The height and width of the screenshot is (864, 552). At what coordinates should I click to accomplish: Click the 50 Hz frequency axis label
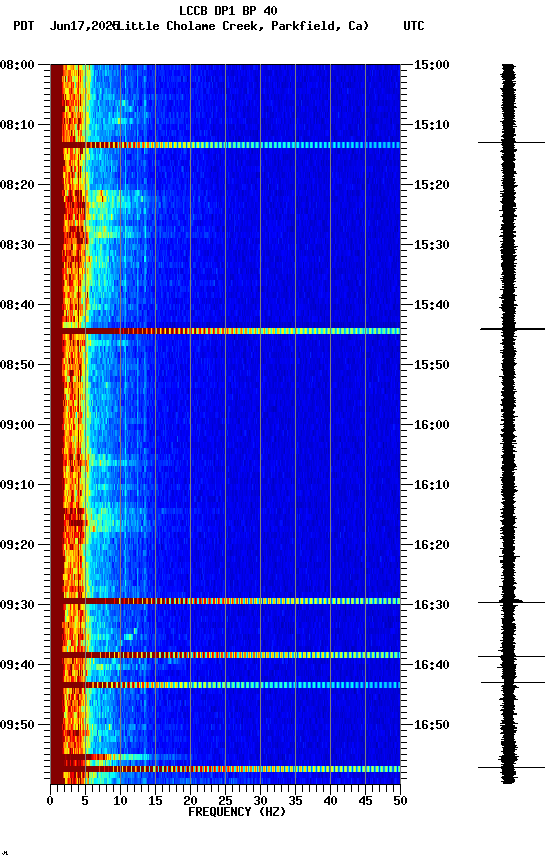pos(400,801)
